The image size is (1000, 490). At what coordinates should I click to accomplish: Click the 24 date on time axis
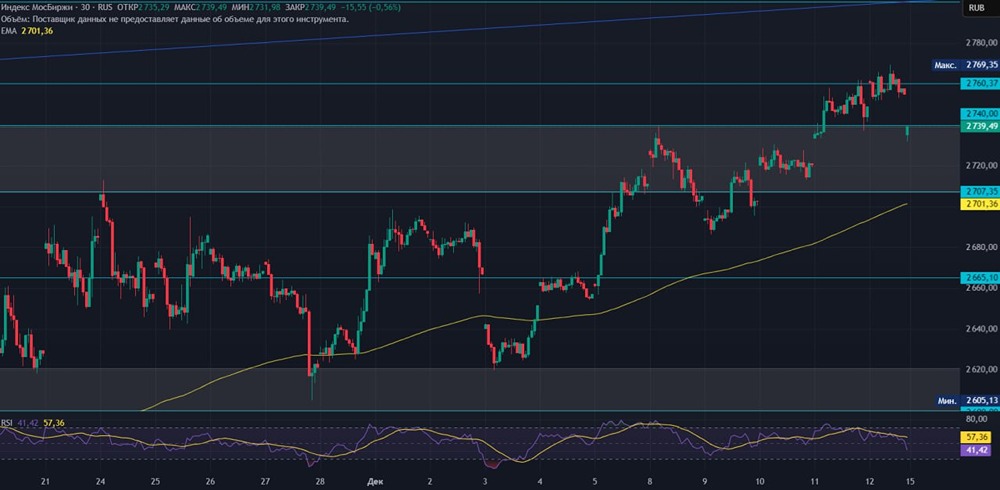tap(101, 480)
